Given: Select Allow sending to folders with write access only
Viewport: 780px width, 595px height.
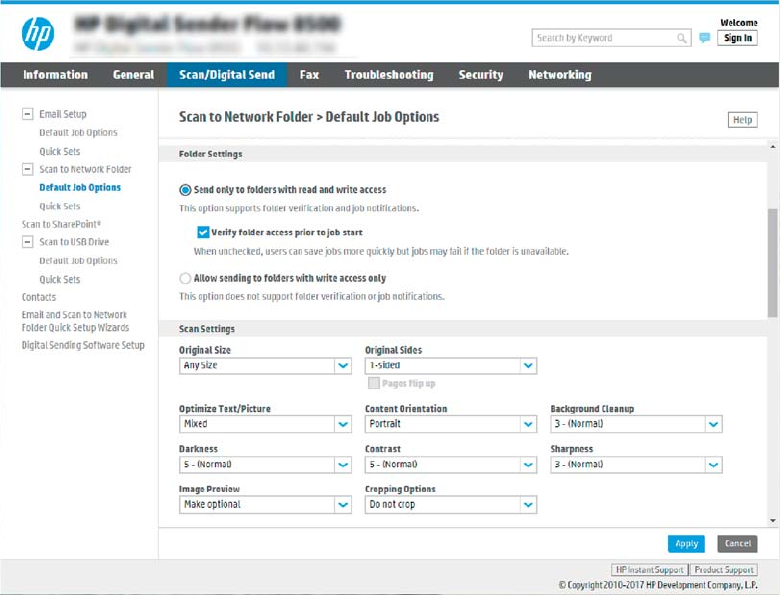Looking at the screenshot, I should [x=185, y=278].
